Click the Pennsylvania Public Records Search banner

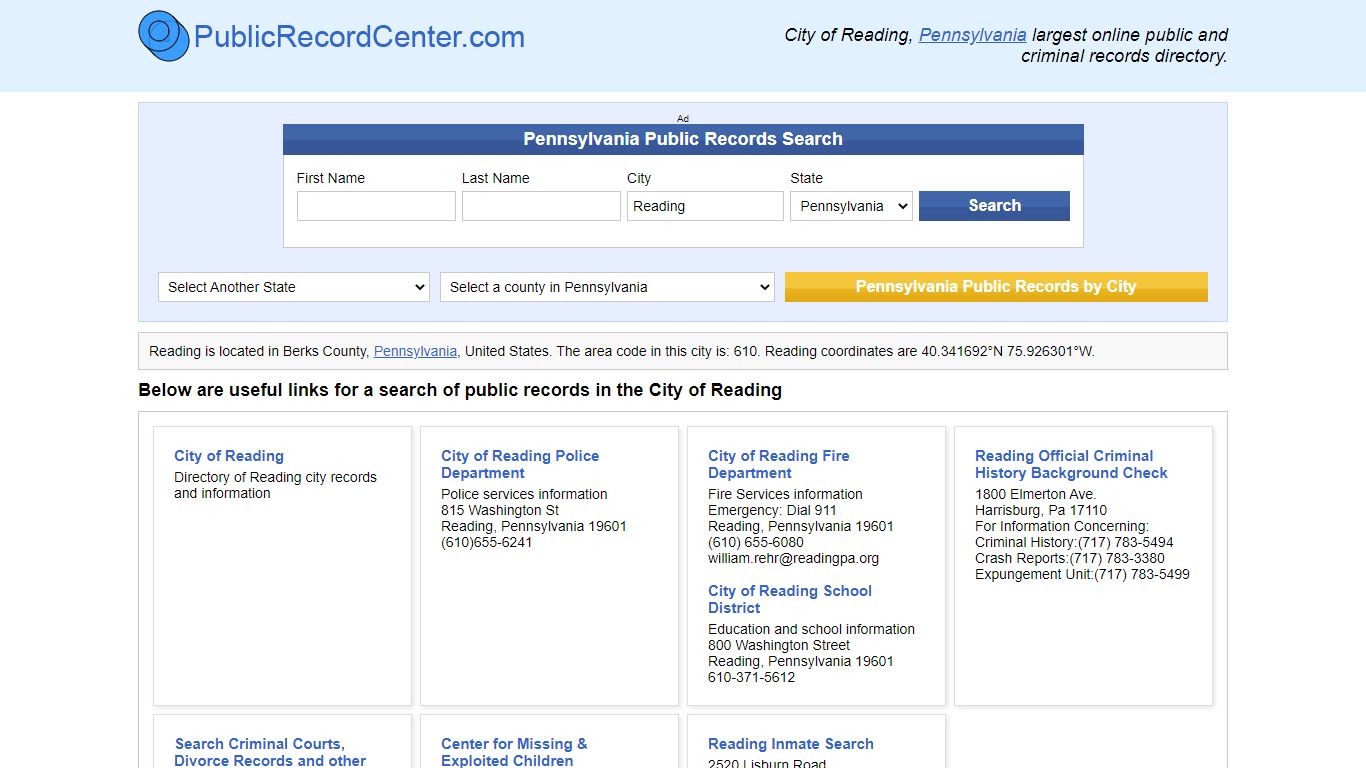pos(683,139)
